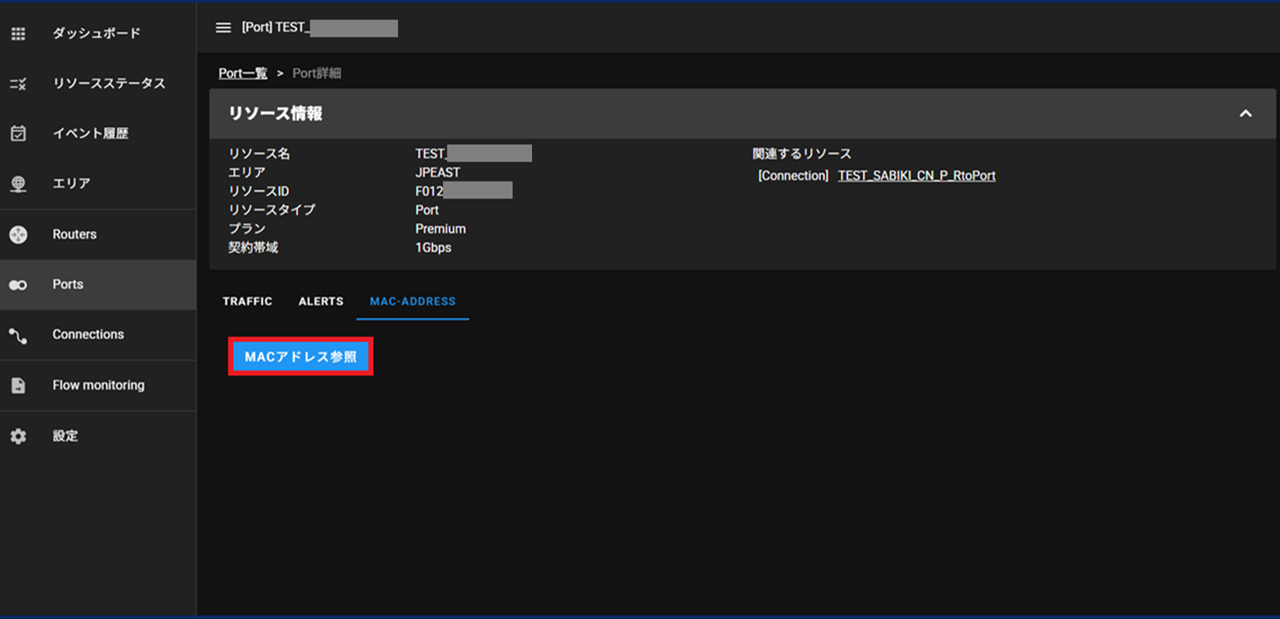The image size is (1280, 619).
Task: Click the Flow monitoring document icon
Action: [x=18, y=386]
